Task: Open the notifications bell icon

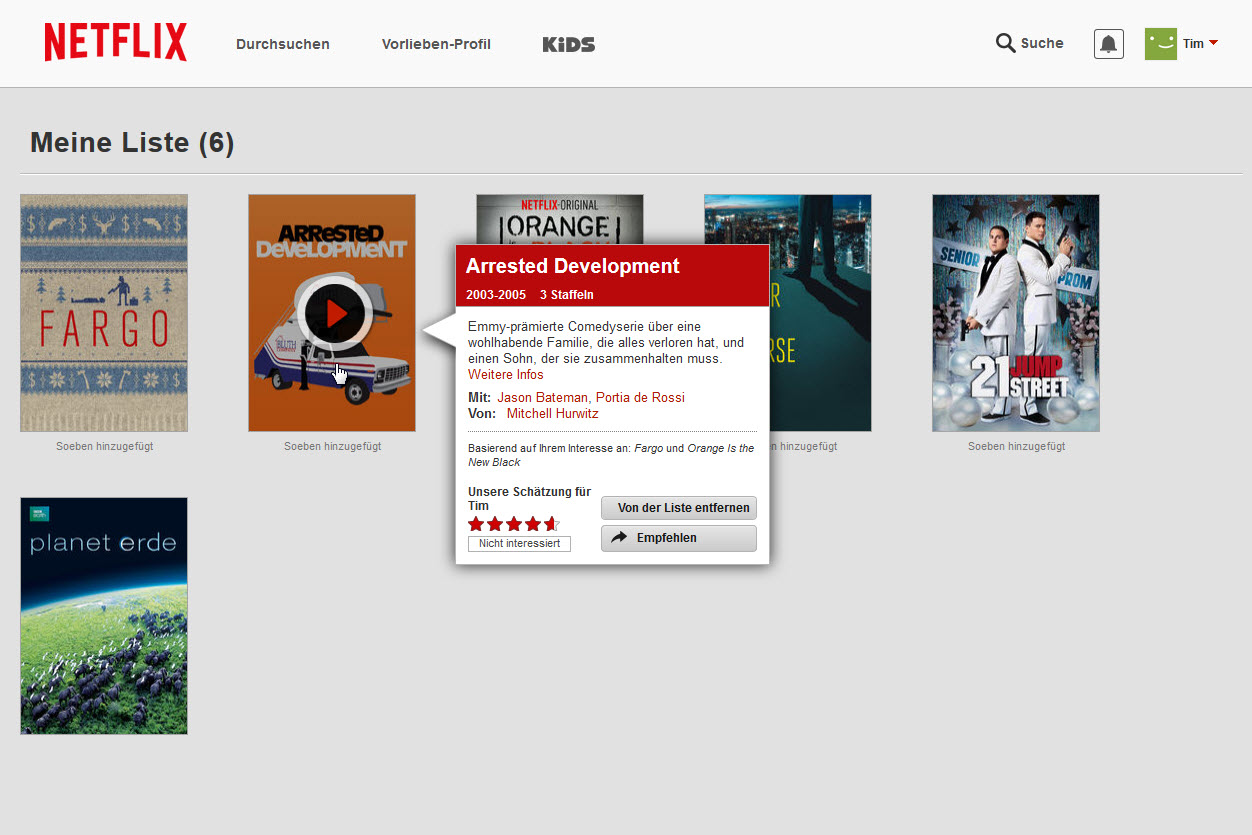Action: (x=1109, y=44)
